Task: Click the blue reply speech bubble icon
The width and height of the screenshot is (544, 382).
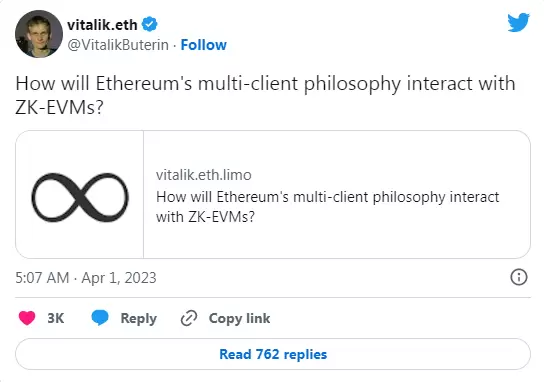Action: tap(100, 318)
